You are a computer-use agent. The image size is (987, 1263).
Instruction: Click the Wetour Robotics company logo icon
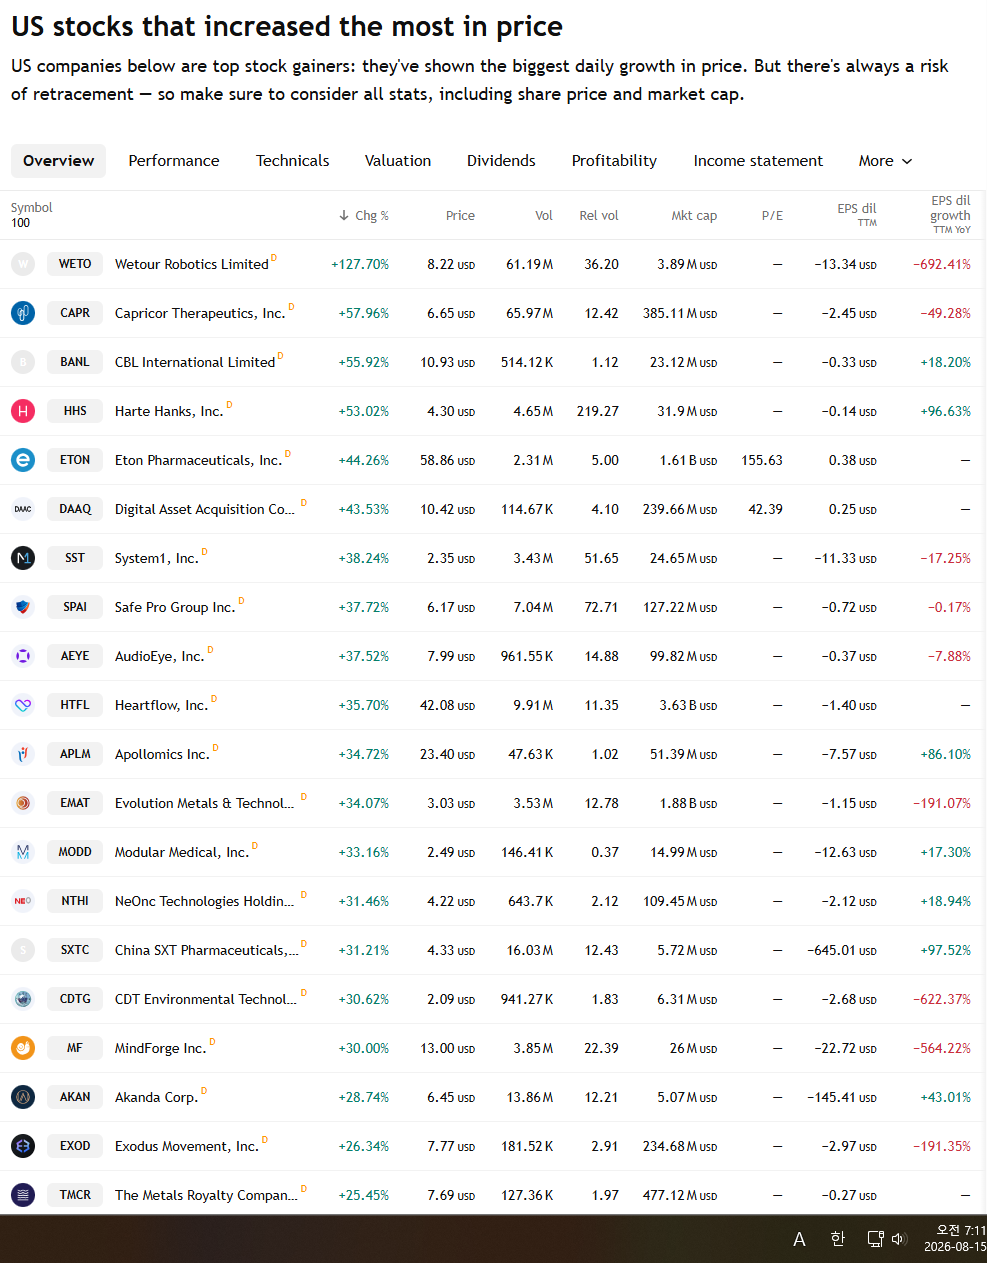23,264
